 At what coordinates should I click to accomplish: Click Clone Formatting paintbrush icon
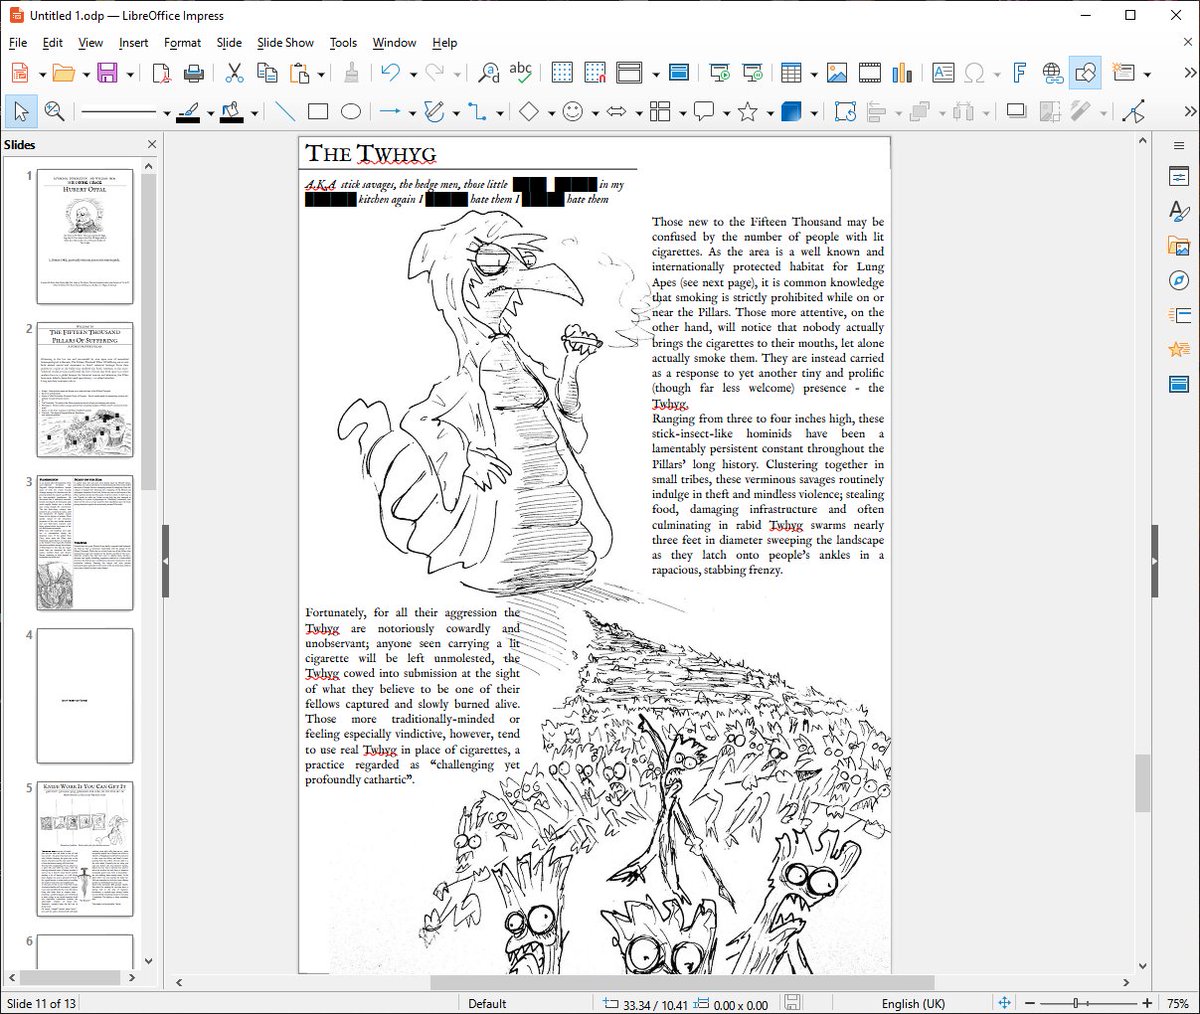pyautogui.click(x=351, y=73)
